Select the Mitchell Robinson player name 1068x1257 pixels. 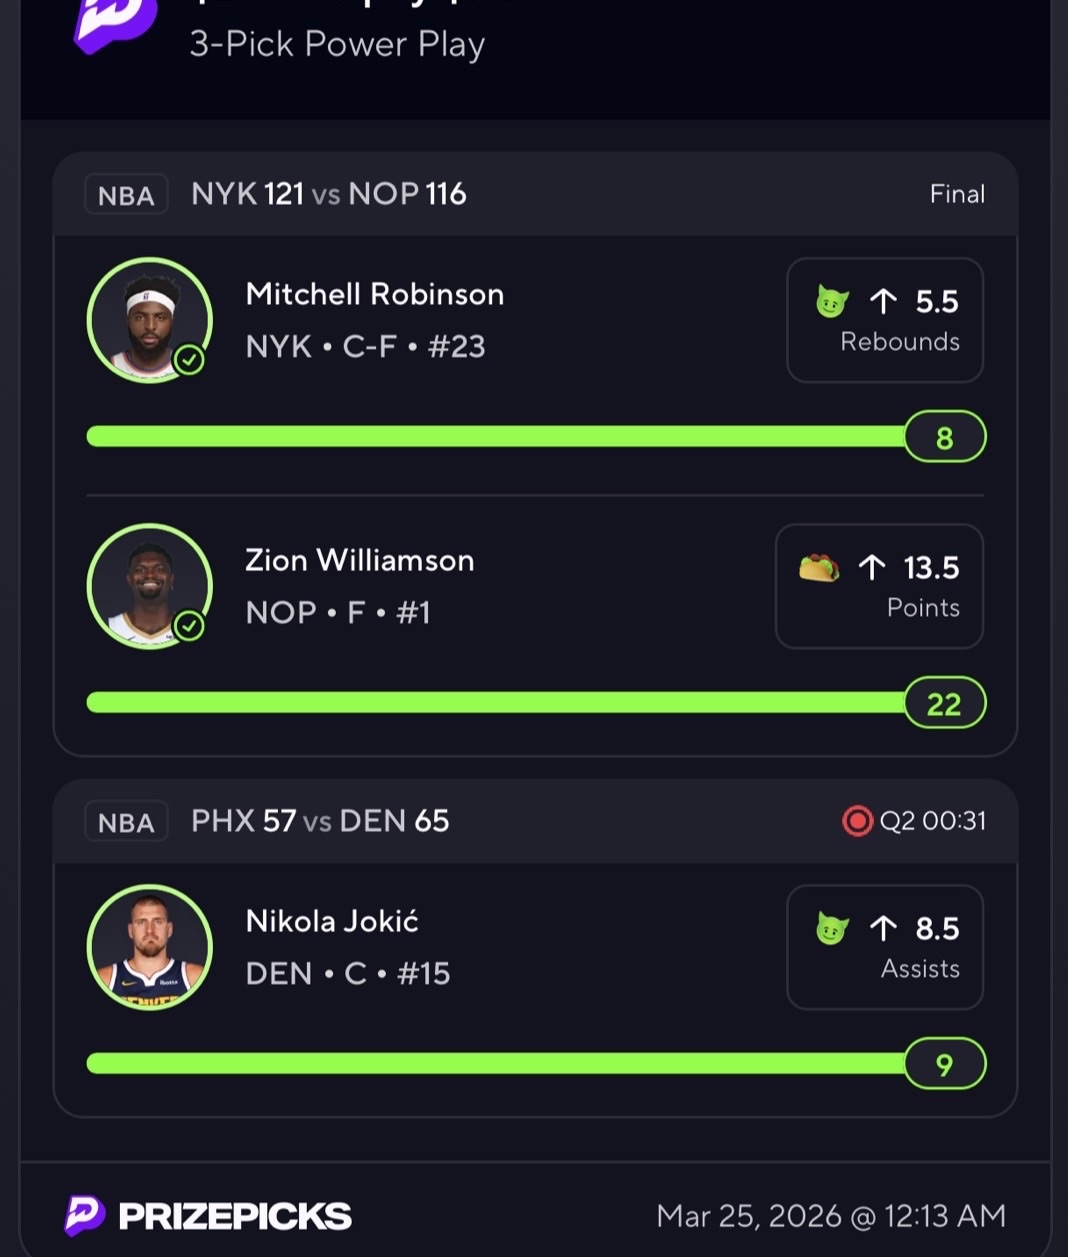point(375,294)
